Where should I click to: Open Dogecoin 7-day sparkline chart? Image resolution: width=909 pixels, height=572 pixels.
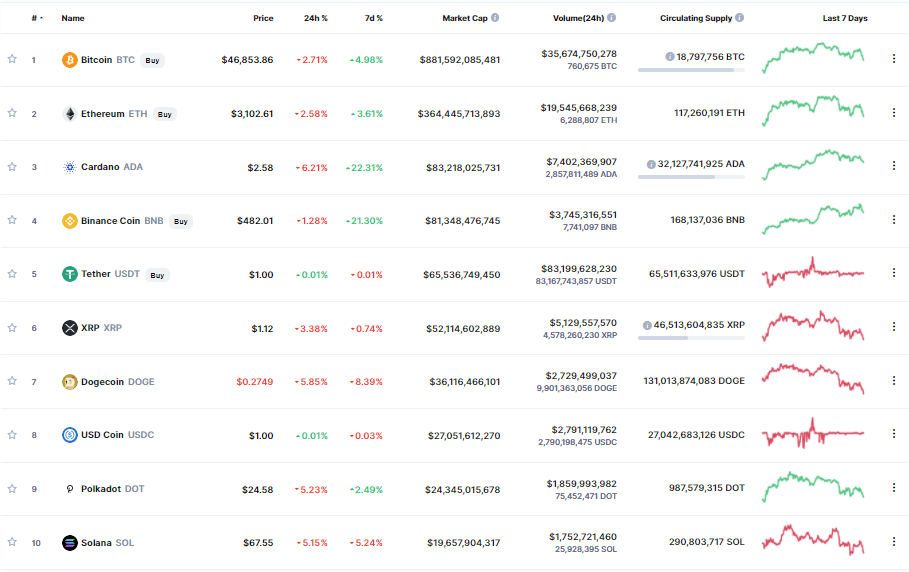[813, 379]
